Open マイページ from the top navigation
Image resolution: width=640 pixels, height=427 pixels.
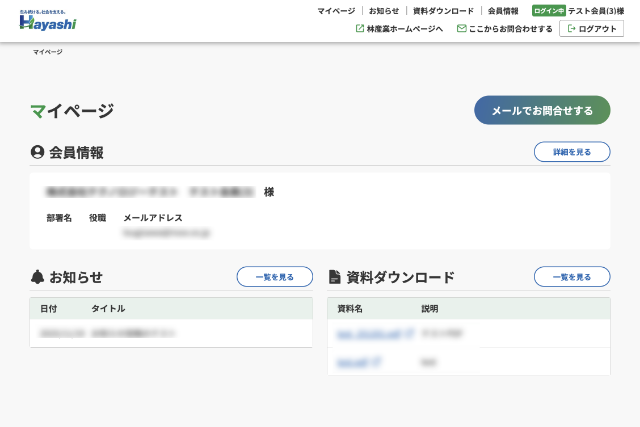336,10
